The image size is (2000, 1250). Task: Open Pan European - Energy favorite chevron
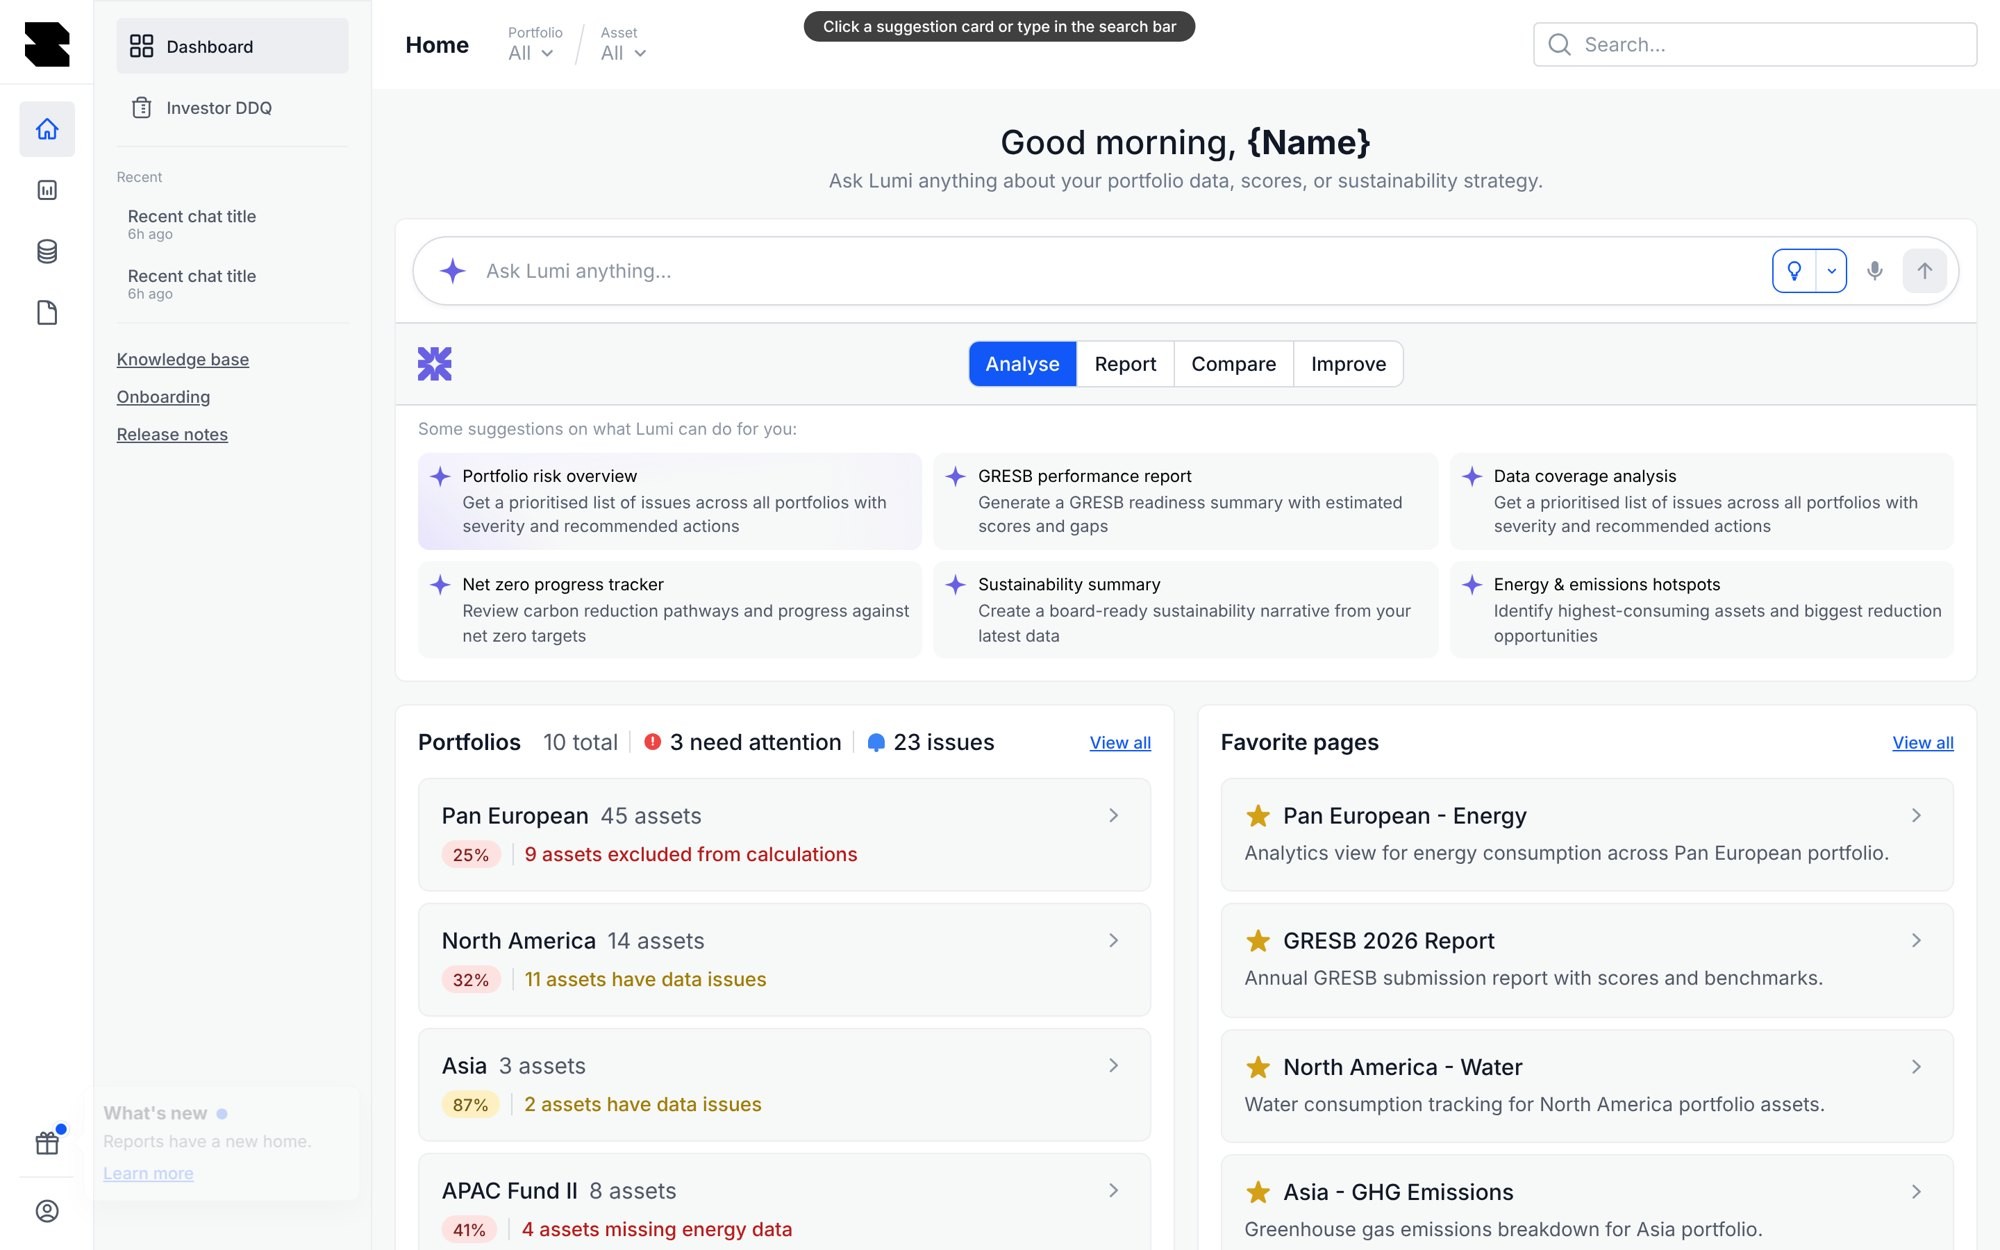tap(1916, 816)
